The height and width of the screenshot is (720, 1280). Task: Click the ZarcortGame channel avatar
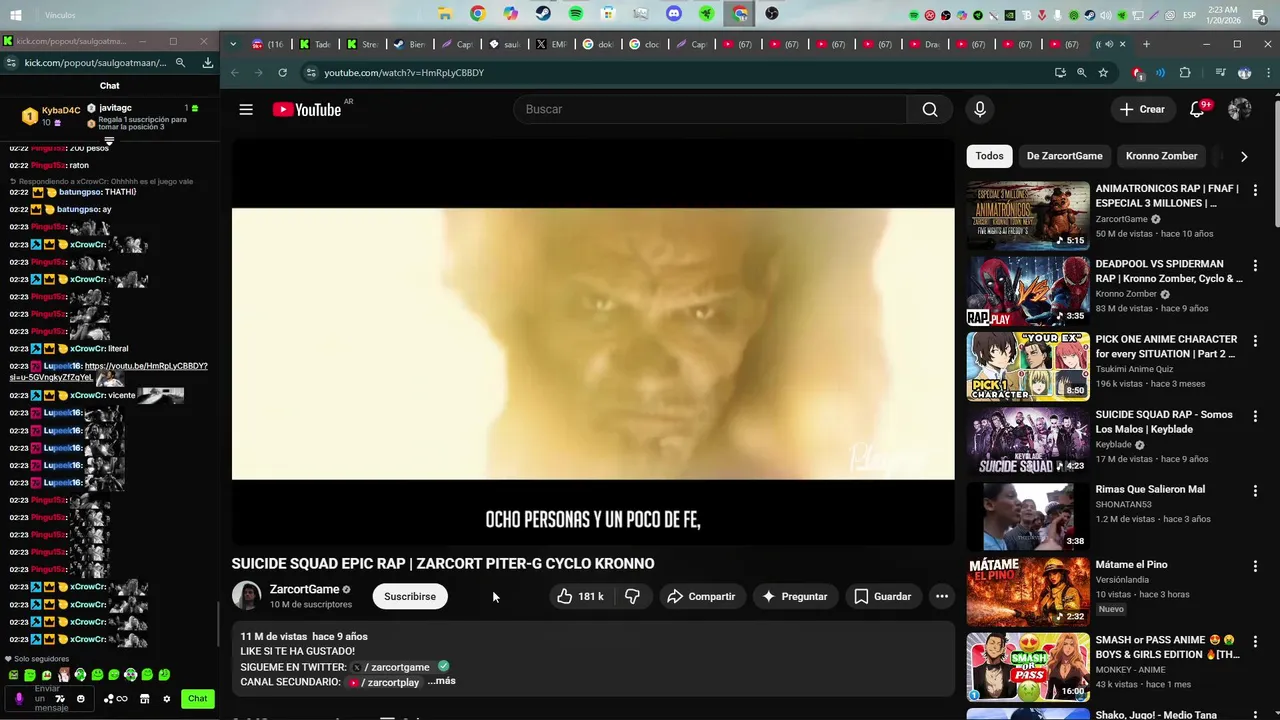coord(246,596)
